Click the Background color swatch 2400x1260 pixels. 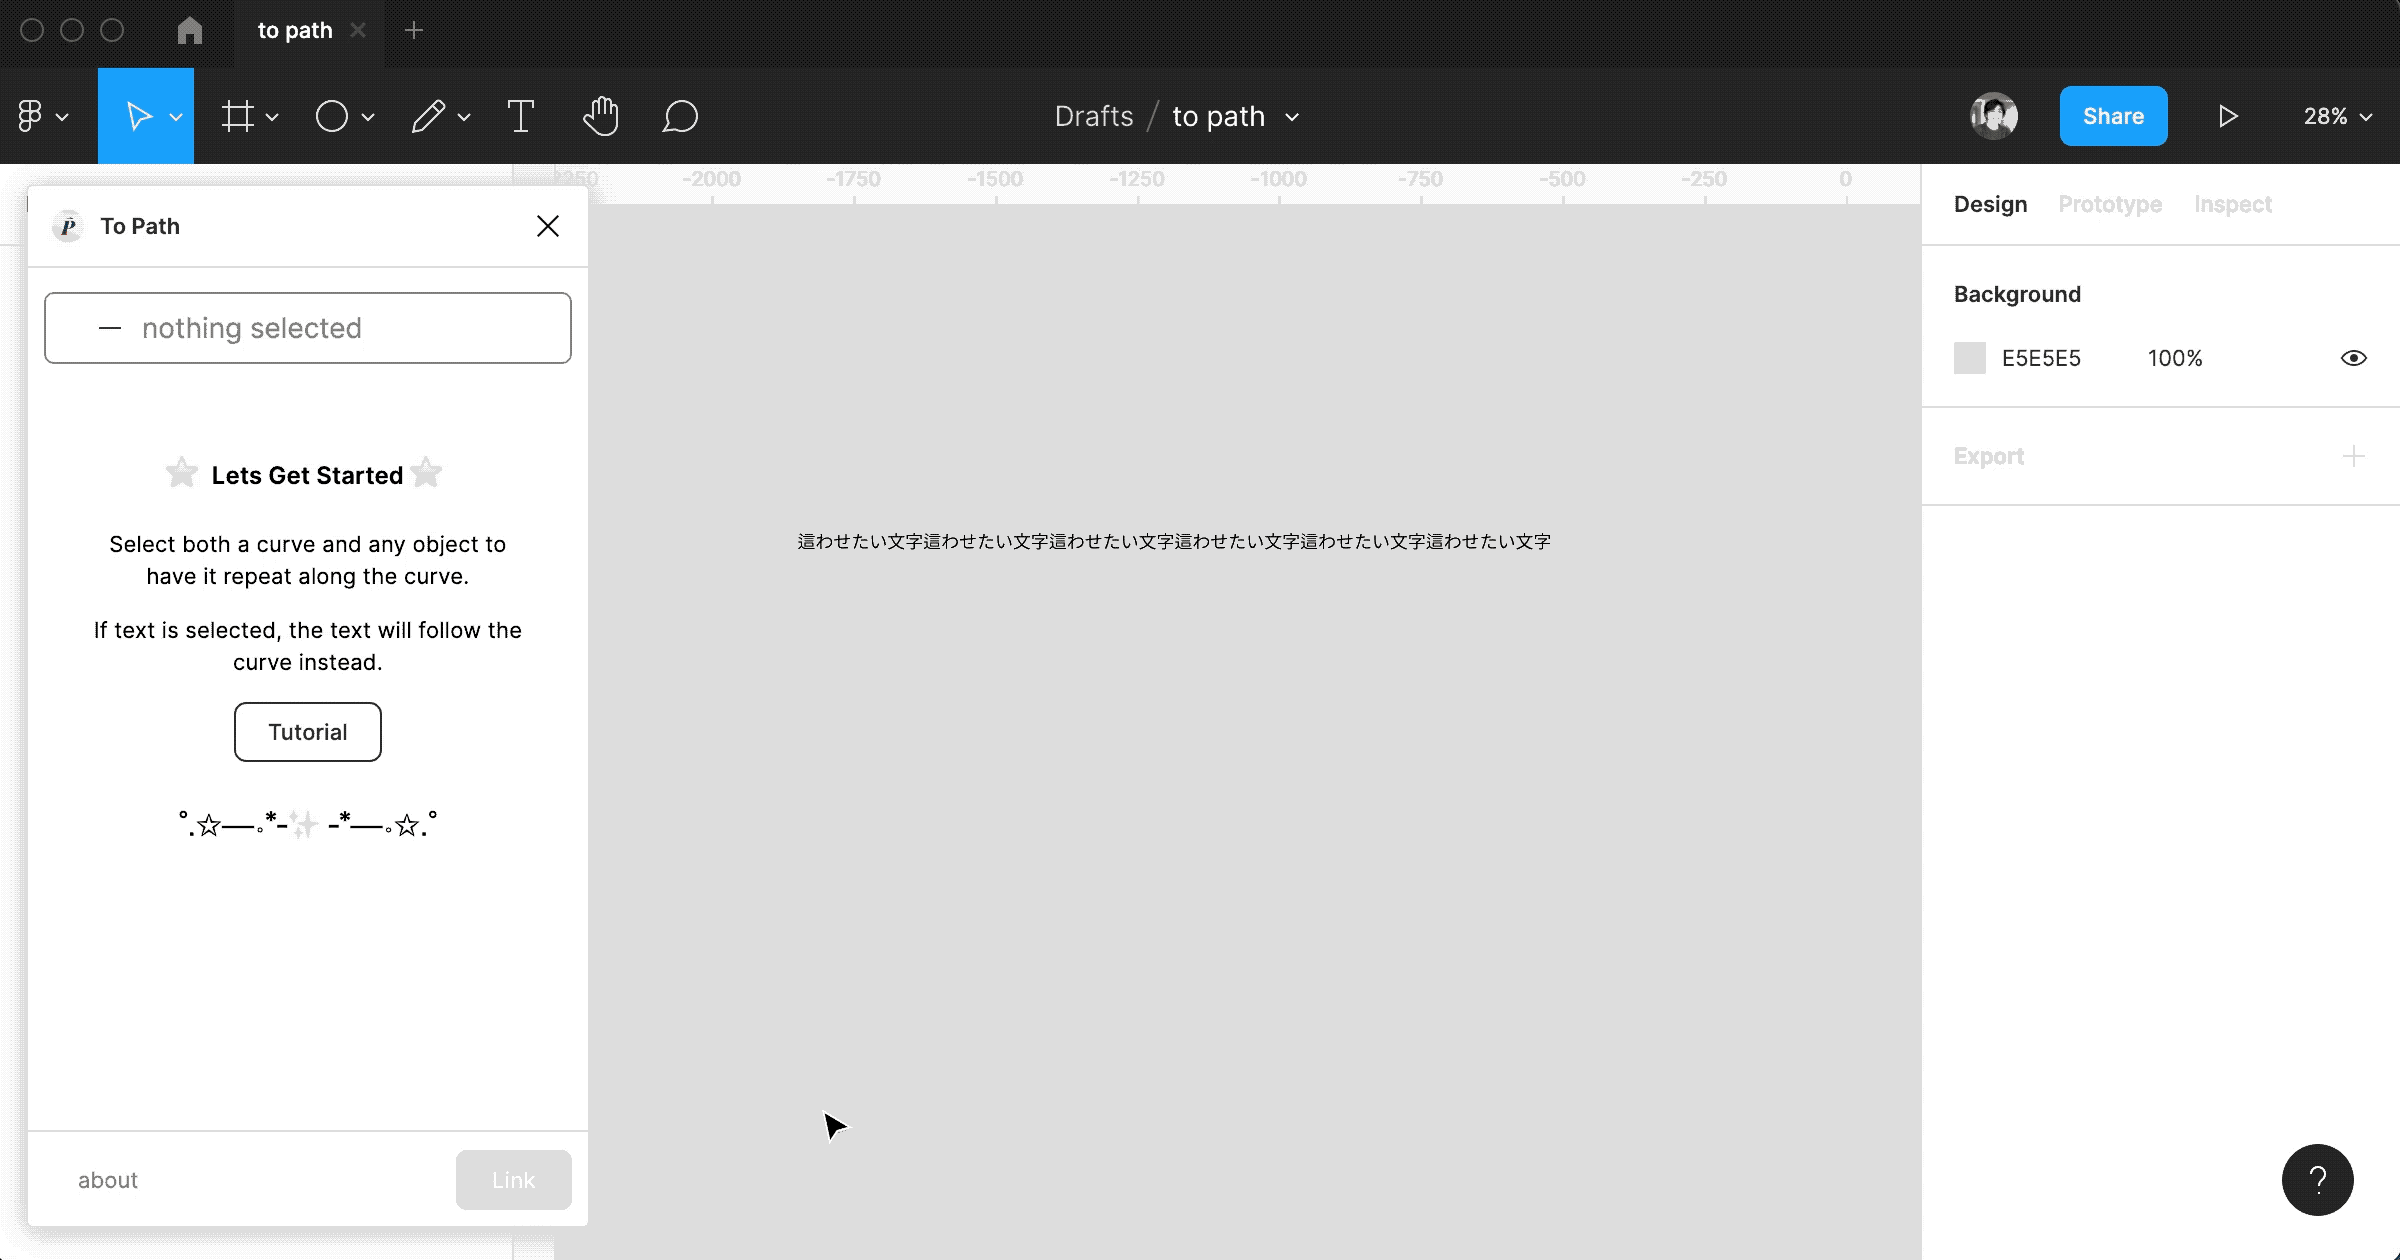point(1969,357)
